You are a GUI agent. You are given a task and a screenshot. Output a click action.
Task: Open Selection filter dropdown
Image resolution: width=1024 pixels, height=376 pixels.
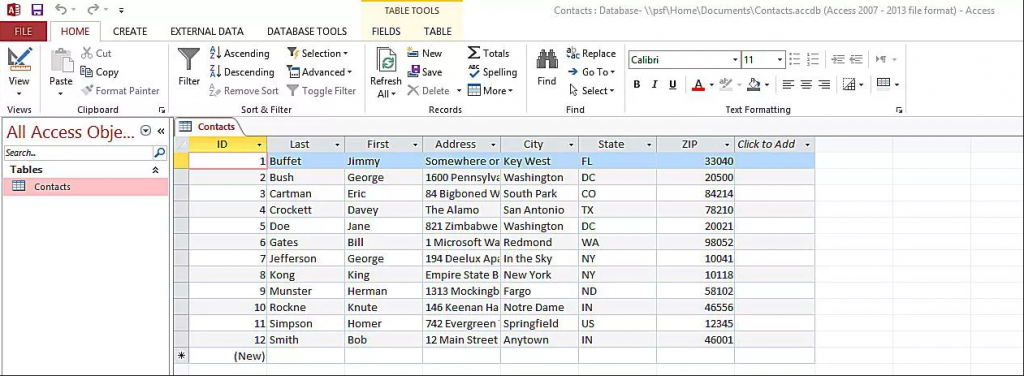click(x=317, y=54)
